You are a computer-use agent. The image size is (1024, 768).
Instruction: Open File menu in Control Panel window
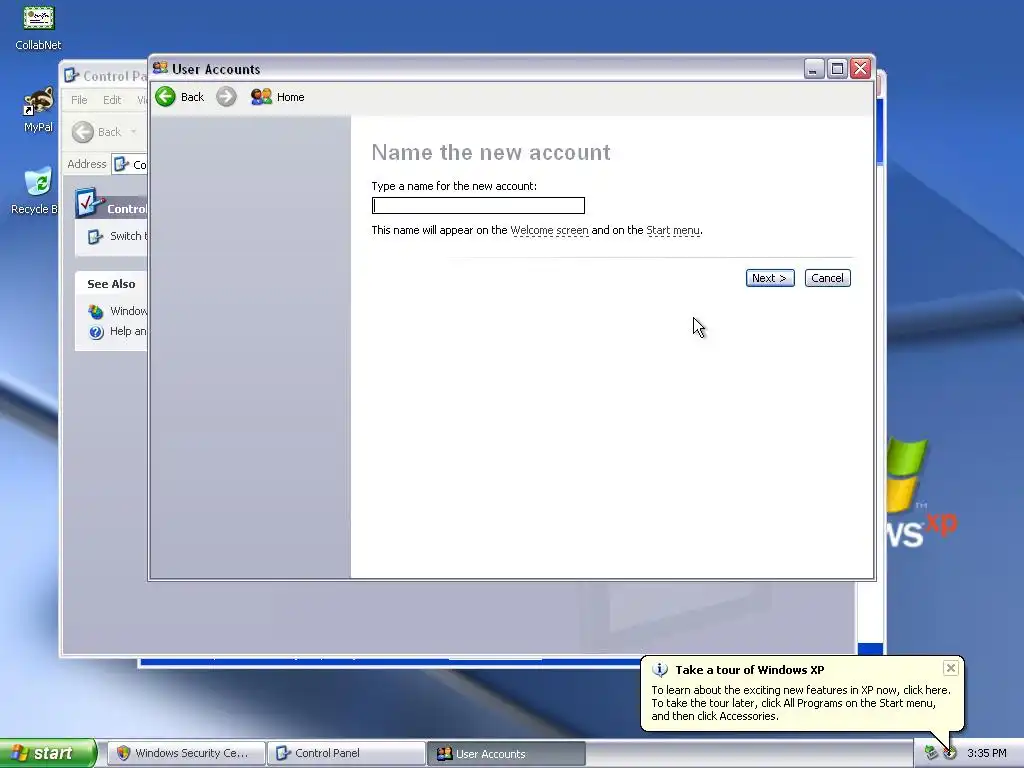click(79, 100)
